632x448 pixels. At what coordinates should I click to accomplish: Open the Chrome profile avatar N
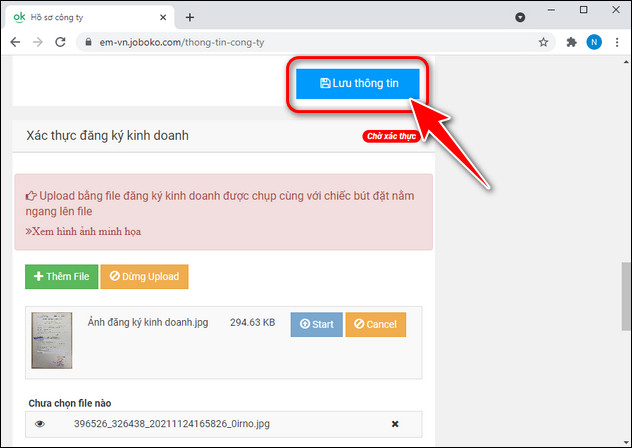pyautogui.click(x=594, y=42)
